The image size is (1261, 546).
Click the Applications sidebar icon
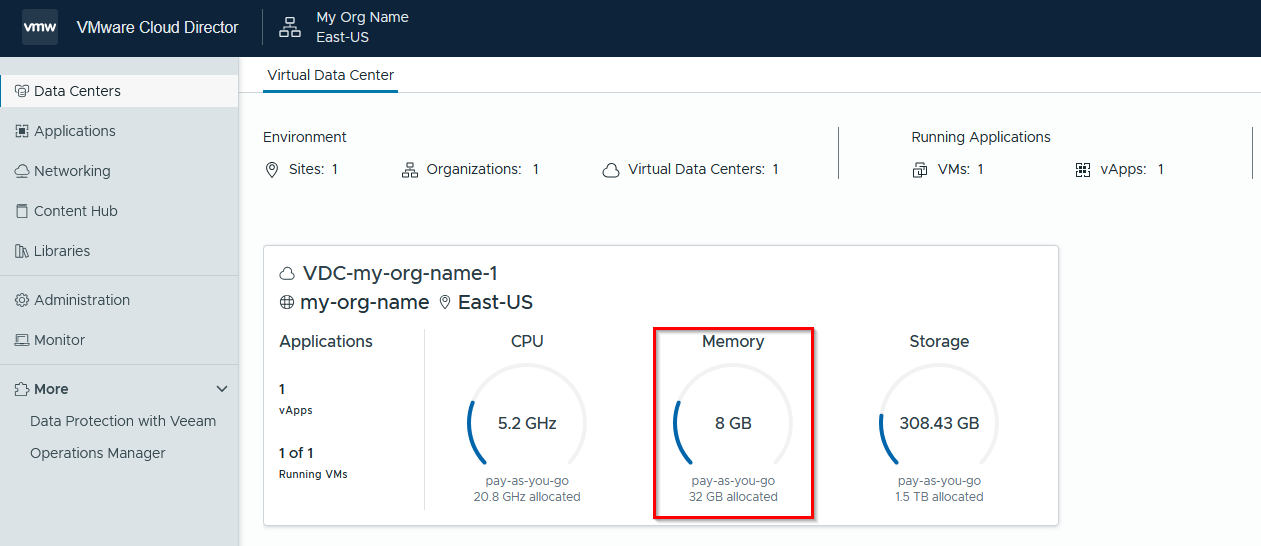pyautogui.click(x=22, y=131)
